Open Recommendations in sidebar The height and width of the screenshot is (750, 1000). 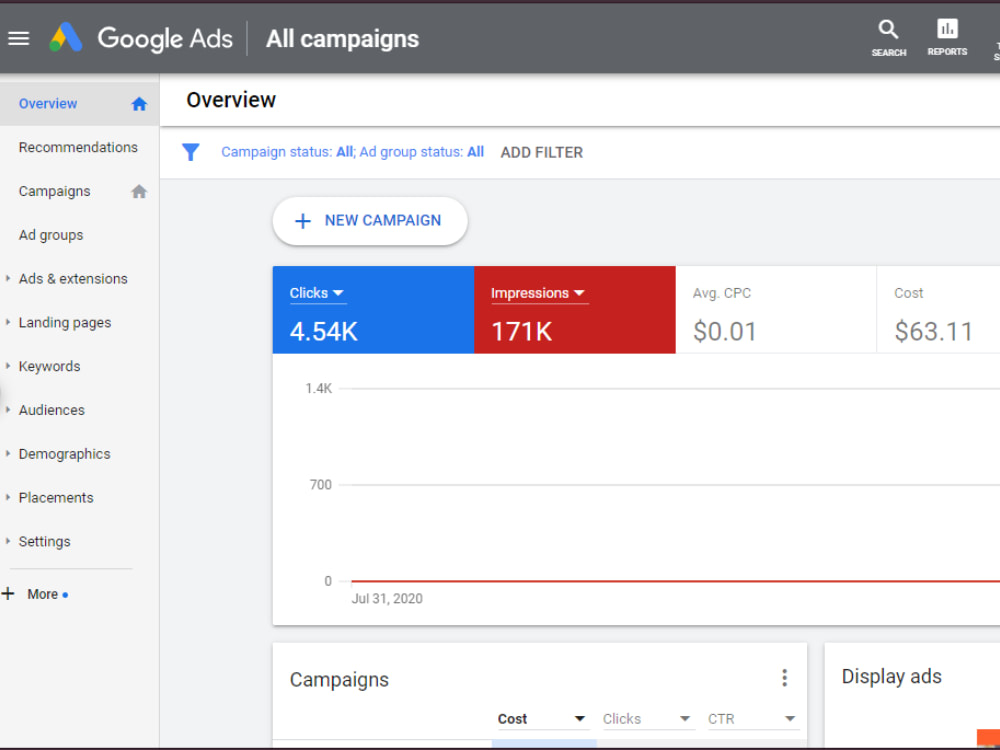point(79,147)
